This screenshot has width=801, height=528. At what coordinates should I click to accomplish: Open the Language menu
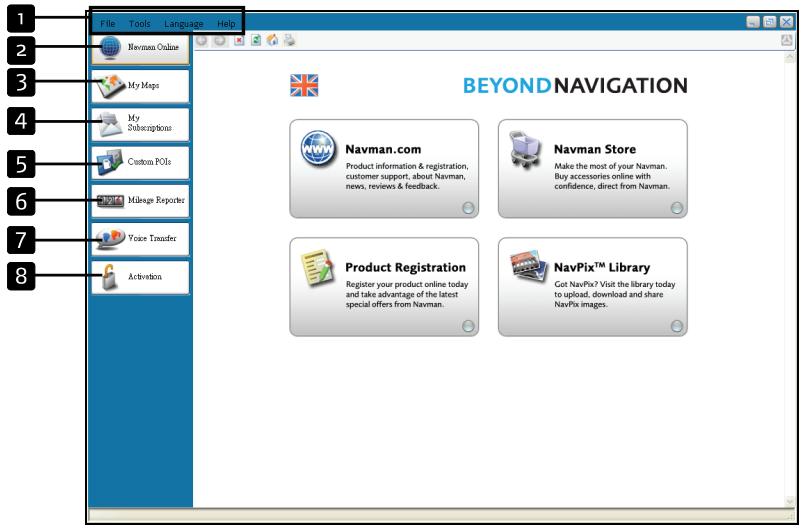pos(184,24)
